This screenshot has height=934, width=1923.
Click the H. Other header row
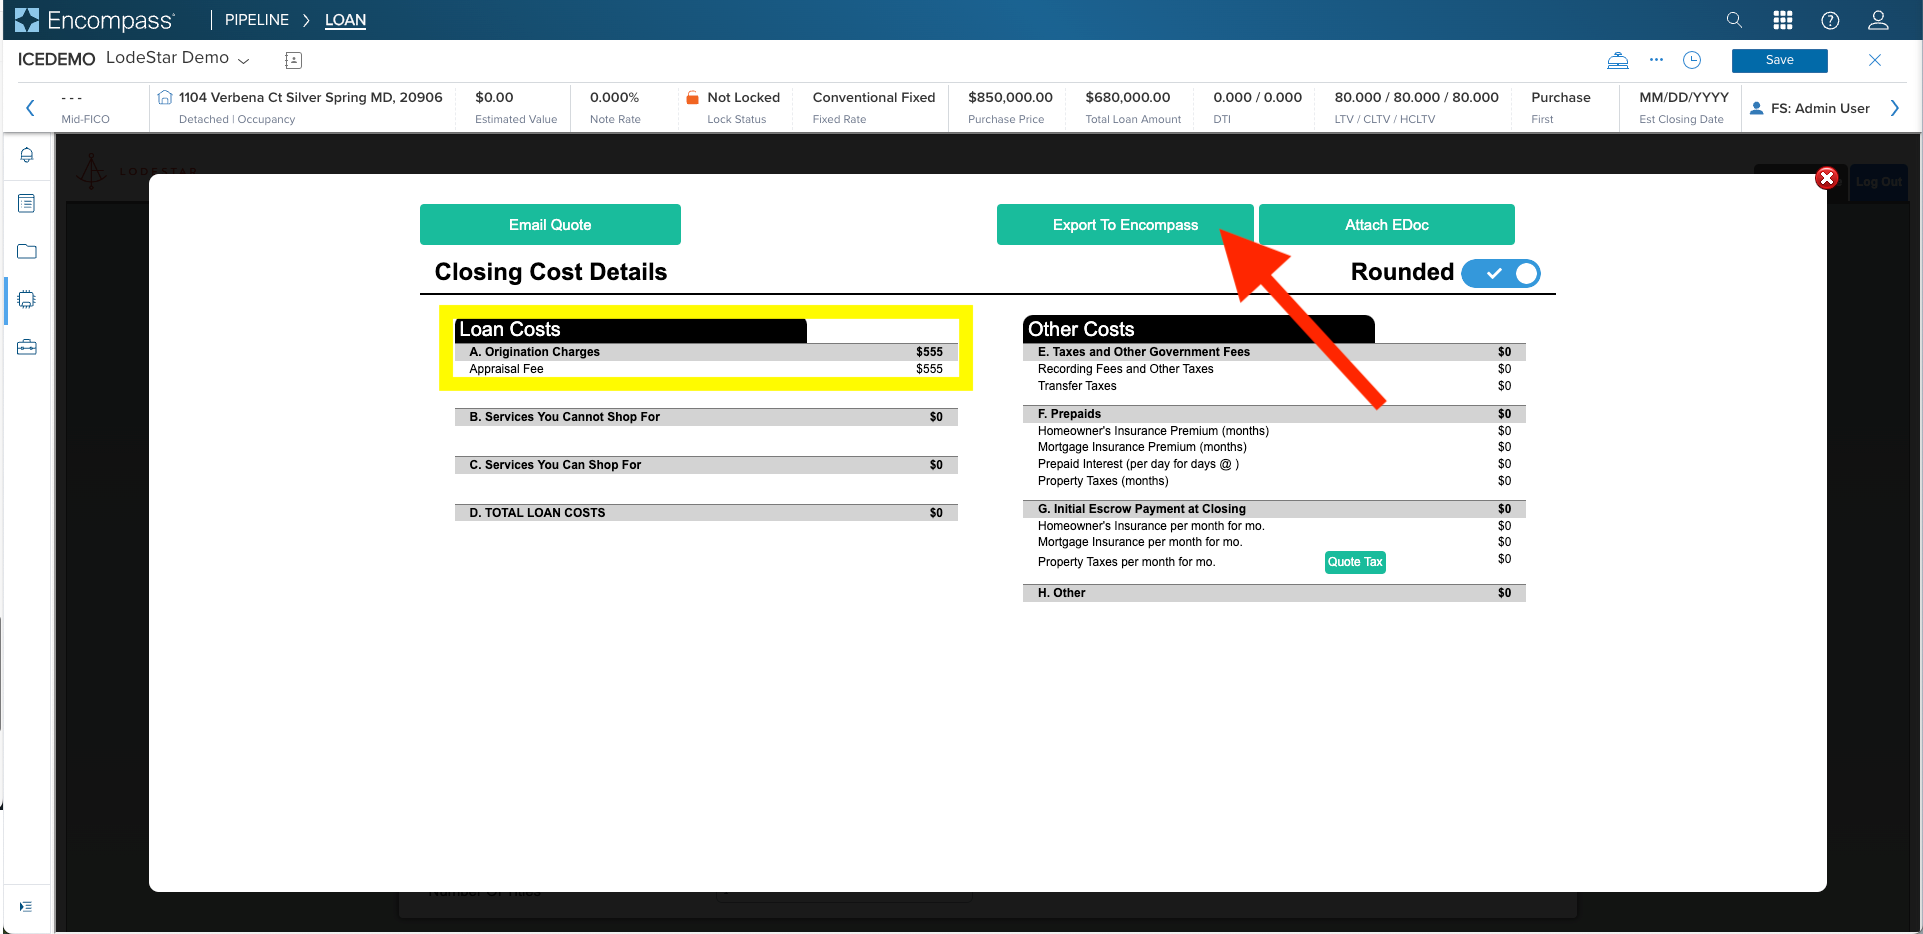pos(1274,593)
